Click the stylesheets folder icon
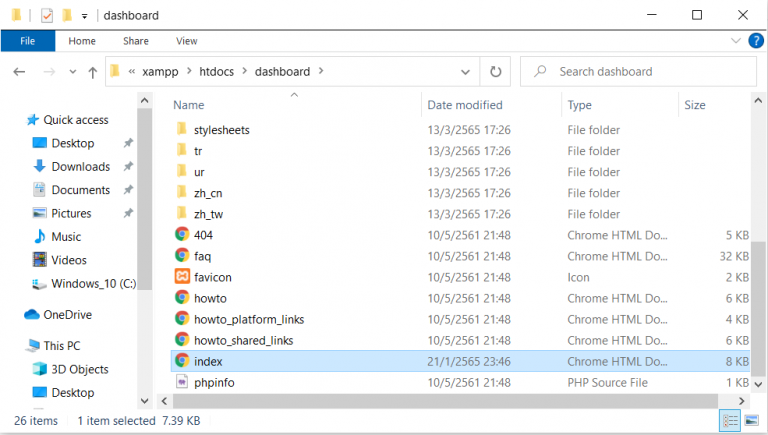The height and width of the screenshot is (435, 768). 182,130
